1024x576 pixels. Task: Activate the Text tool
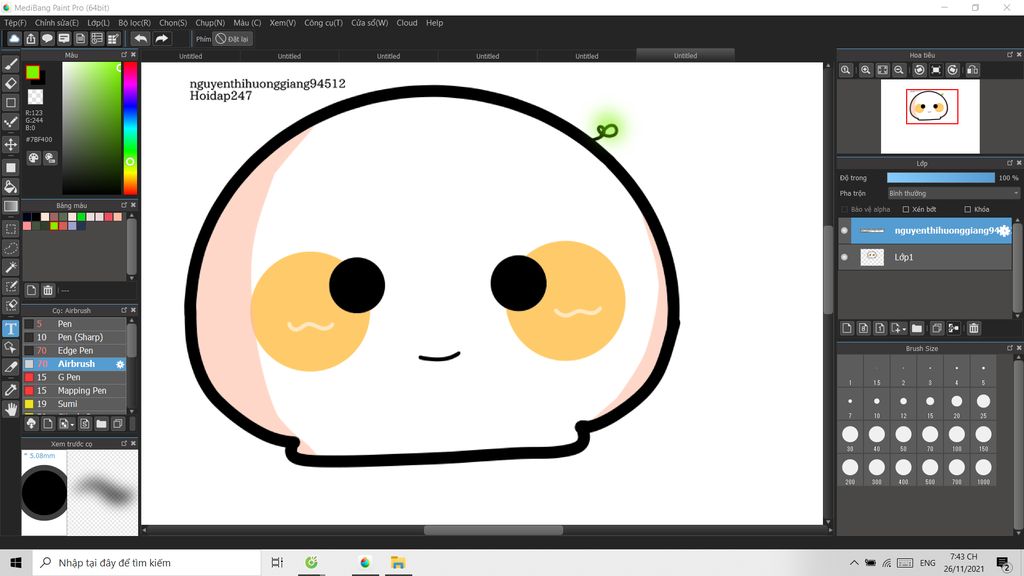coord(10,328)
